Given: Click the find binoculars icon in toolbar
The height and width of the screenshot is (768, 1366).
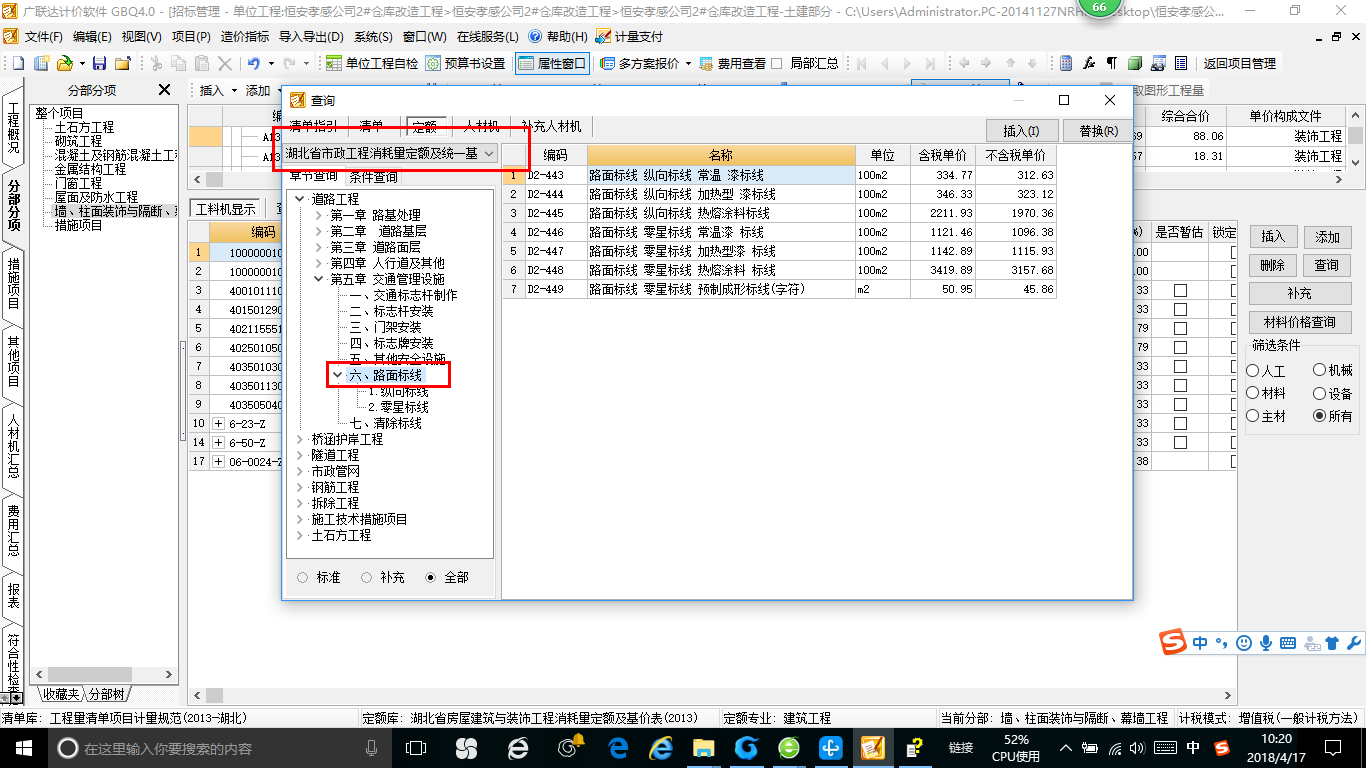Looking at the screenshot, I should click(1158, 63).
